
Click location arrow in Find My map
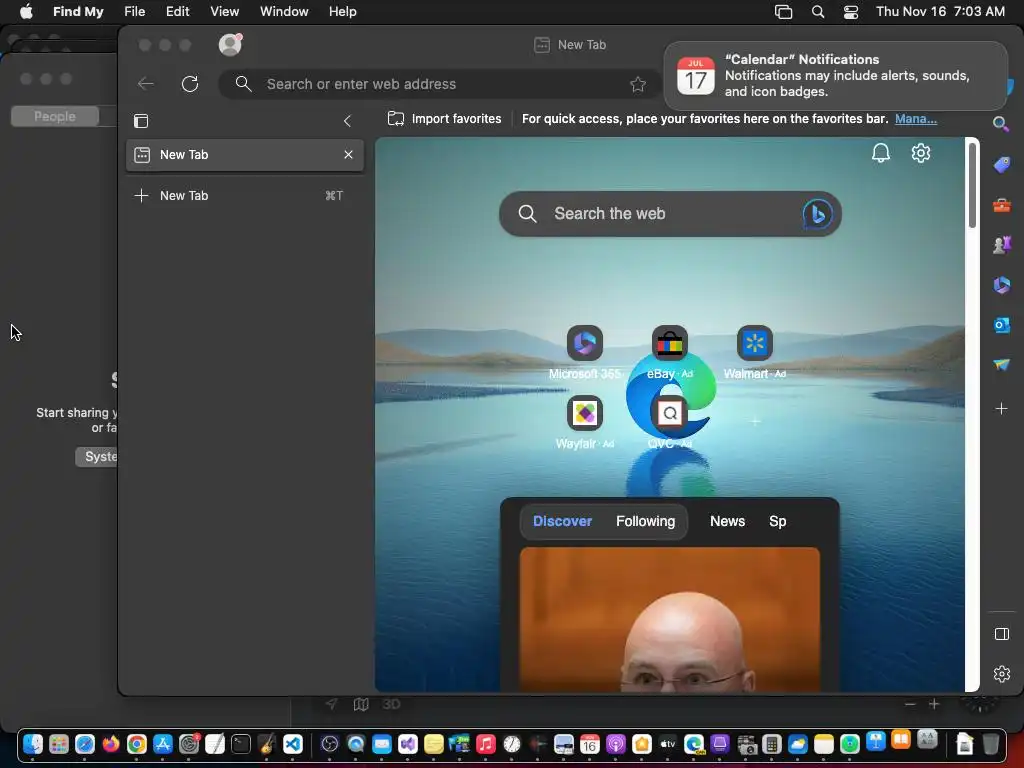coord(332,703)
